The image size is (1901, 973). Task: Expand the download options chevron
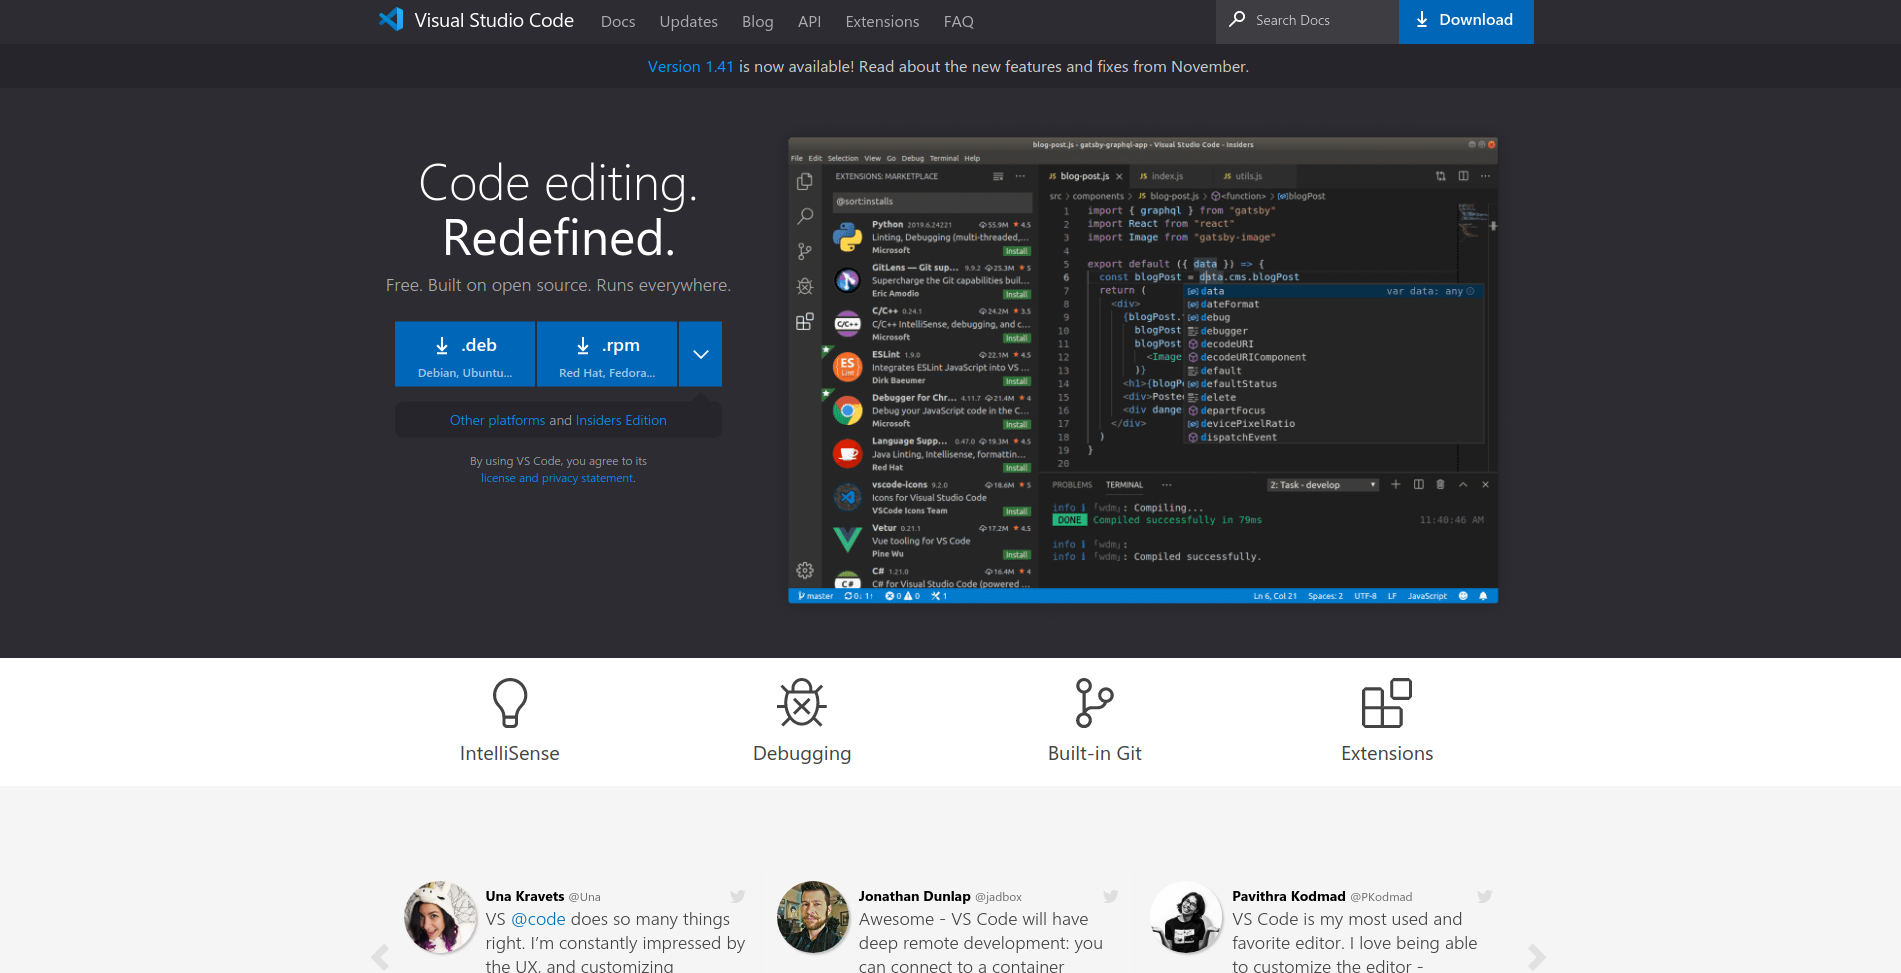tap(700, 354)
